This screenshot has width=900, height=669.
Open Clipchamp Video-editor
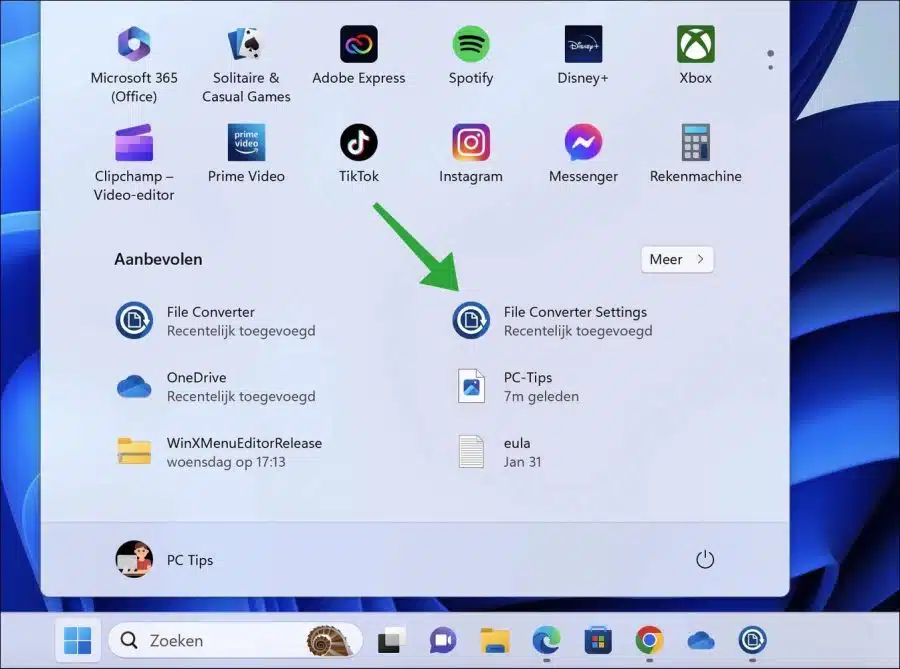134,162
